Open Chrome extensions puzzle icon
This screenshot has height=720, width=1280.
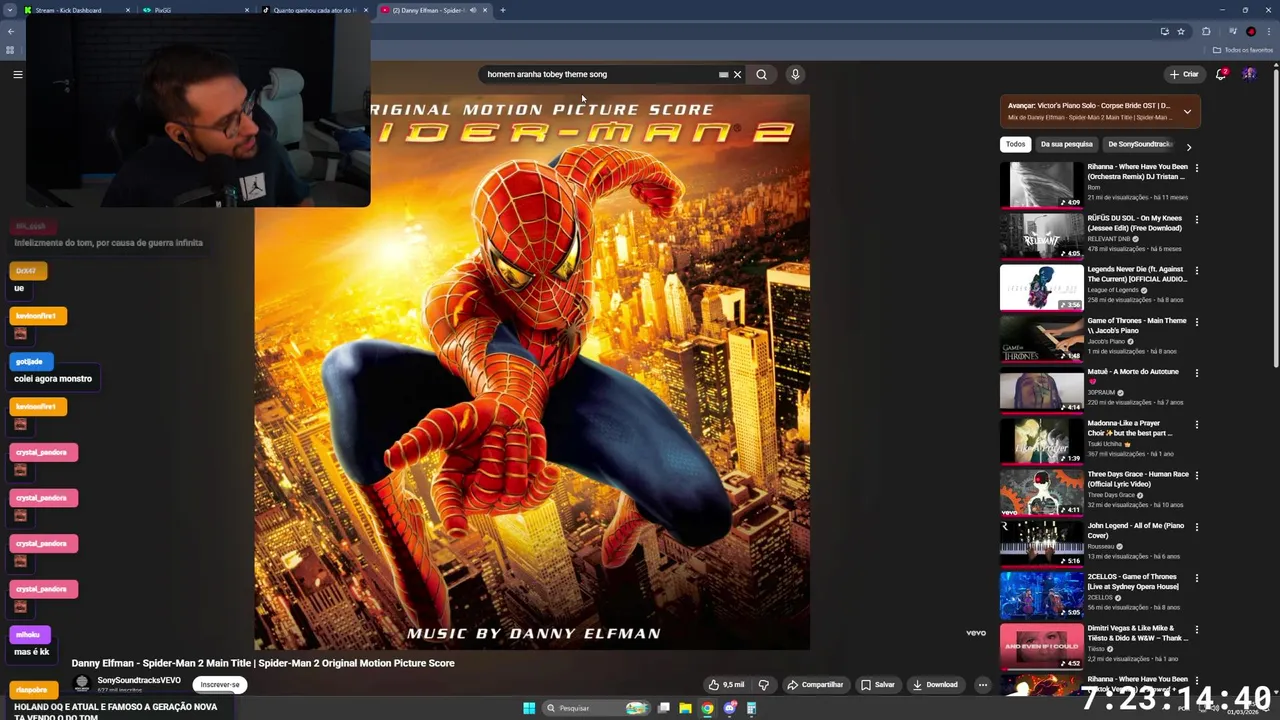[x=1206, y=31]
